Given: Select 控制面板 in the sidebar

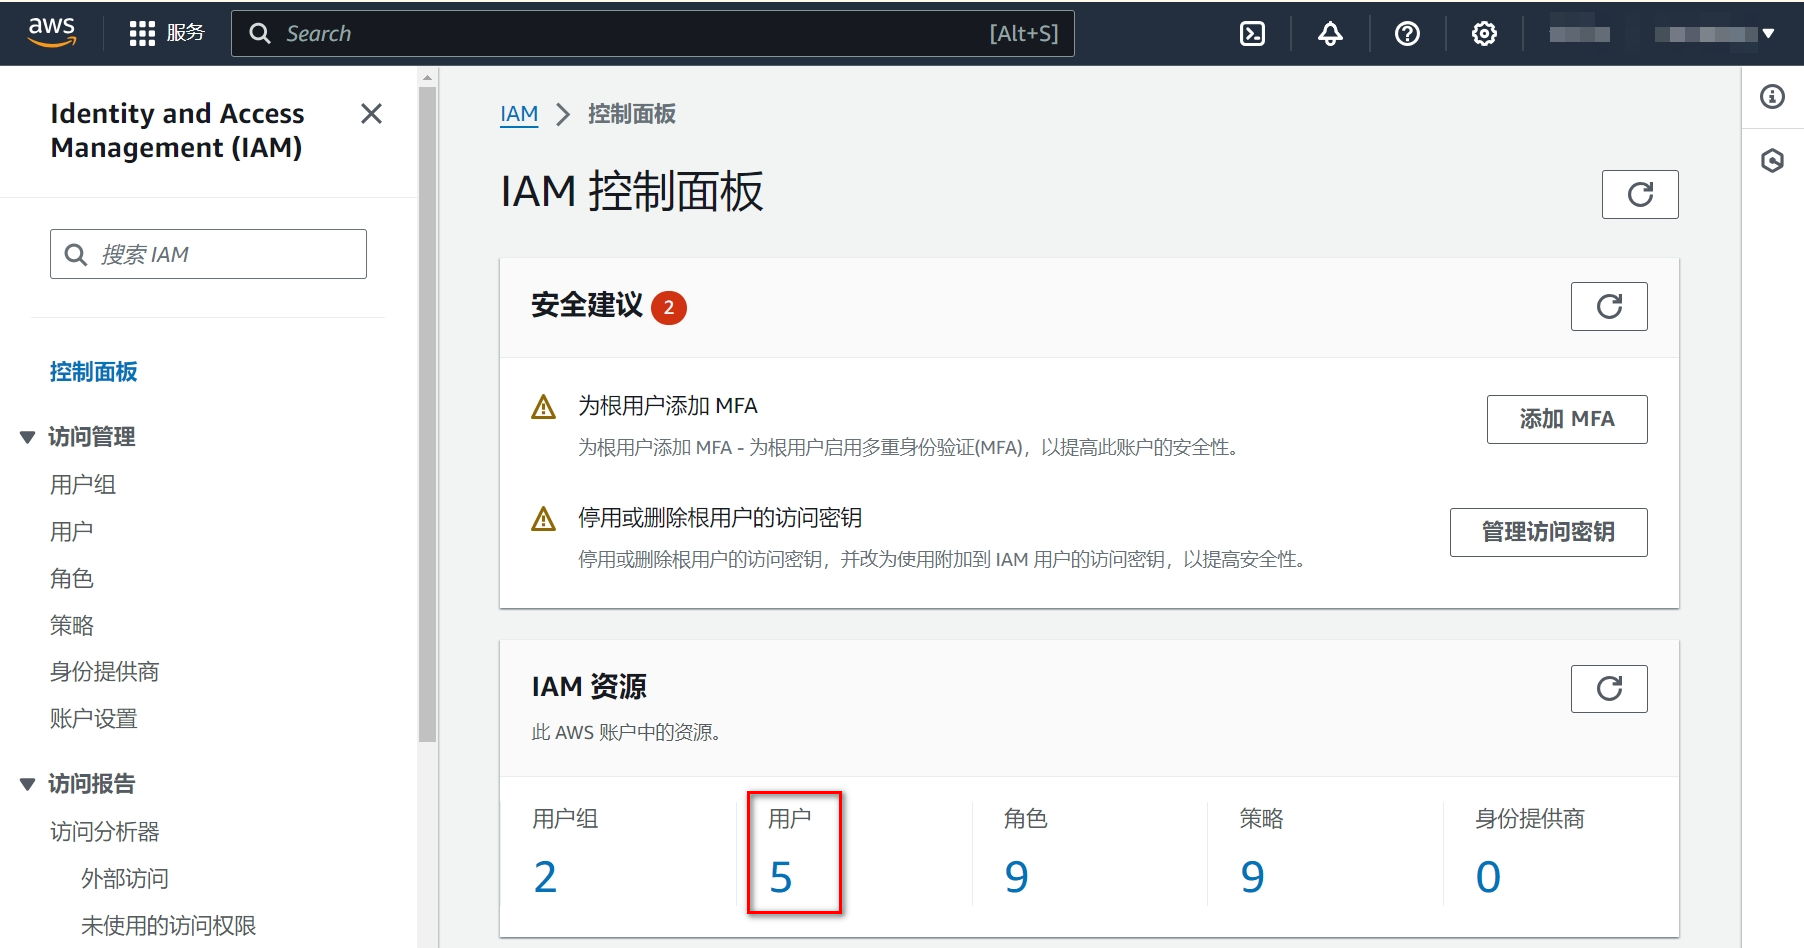Looking at the screenshot, I should [x=94, y=372].
